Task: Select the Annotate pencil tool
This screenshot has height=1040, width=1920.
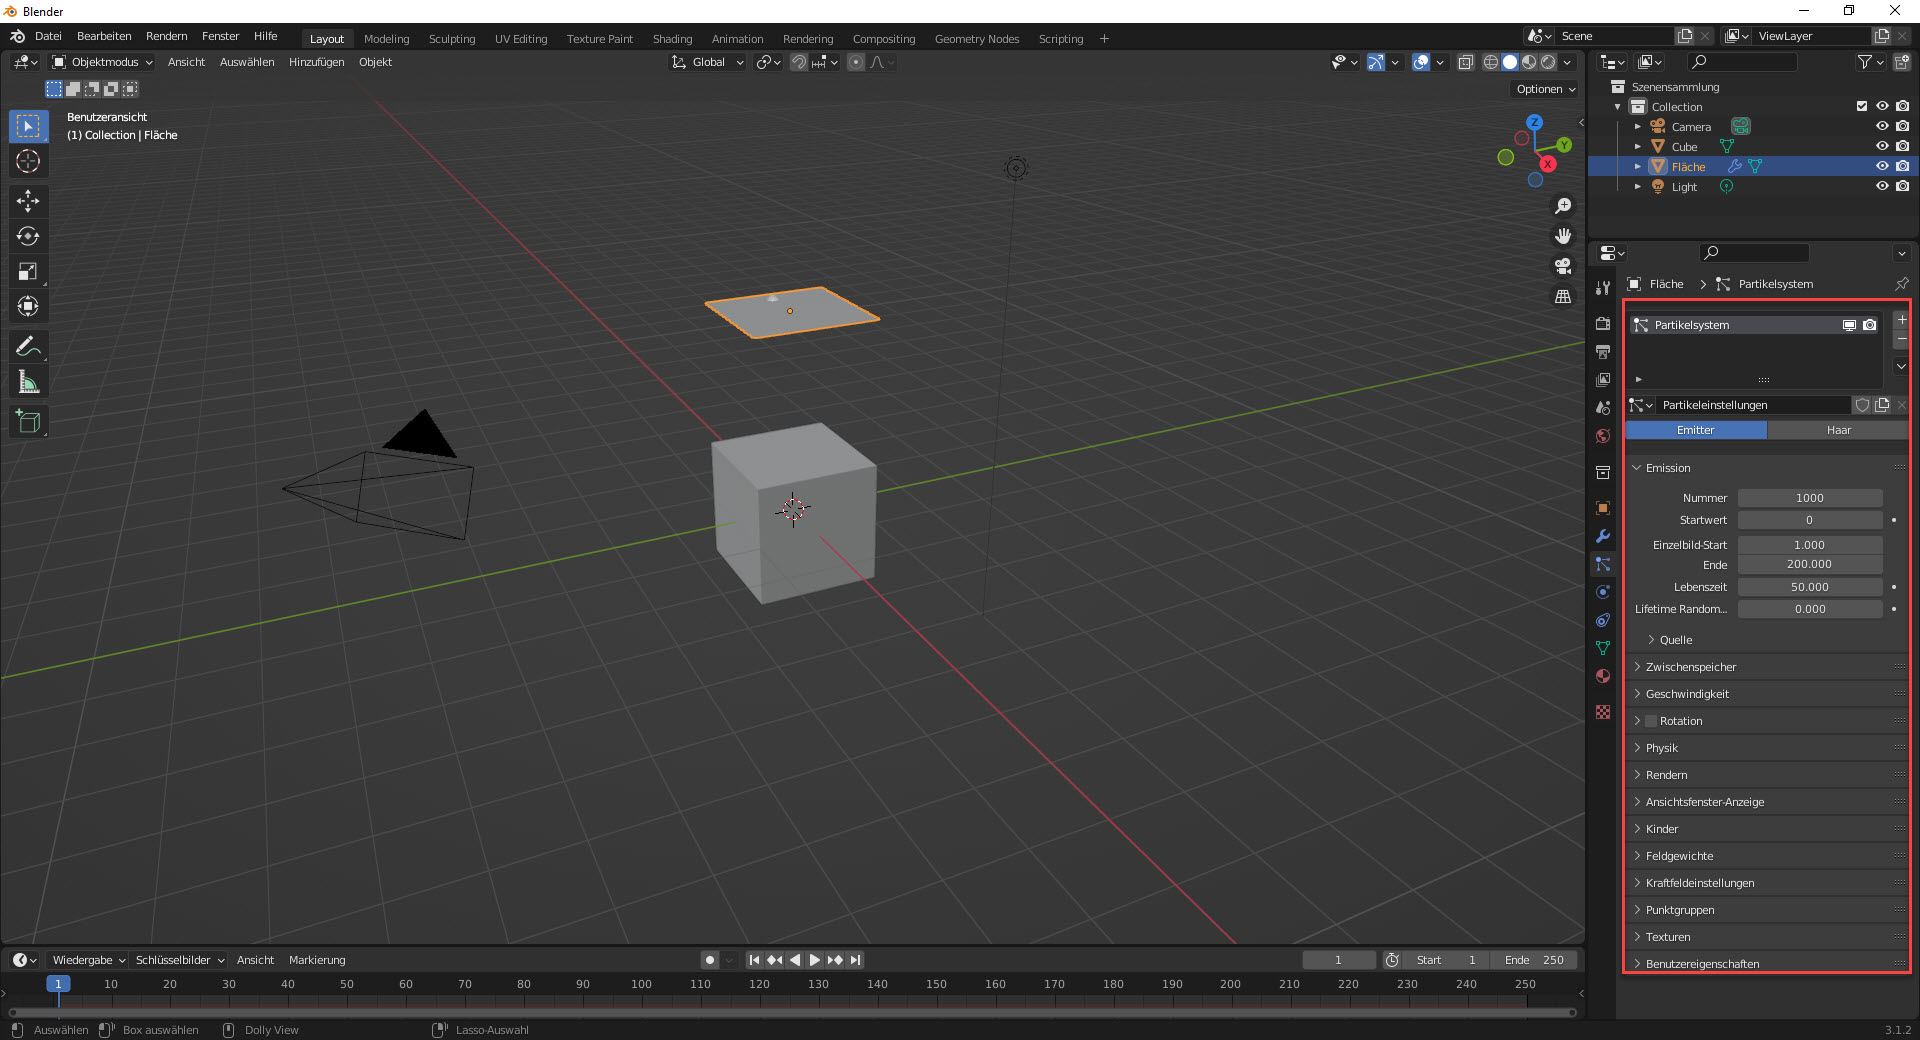Action: [x=28, y=347]
